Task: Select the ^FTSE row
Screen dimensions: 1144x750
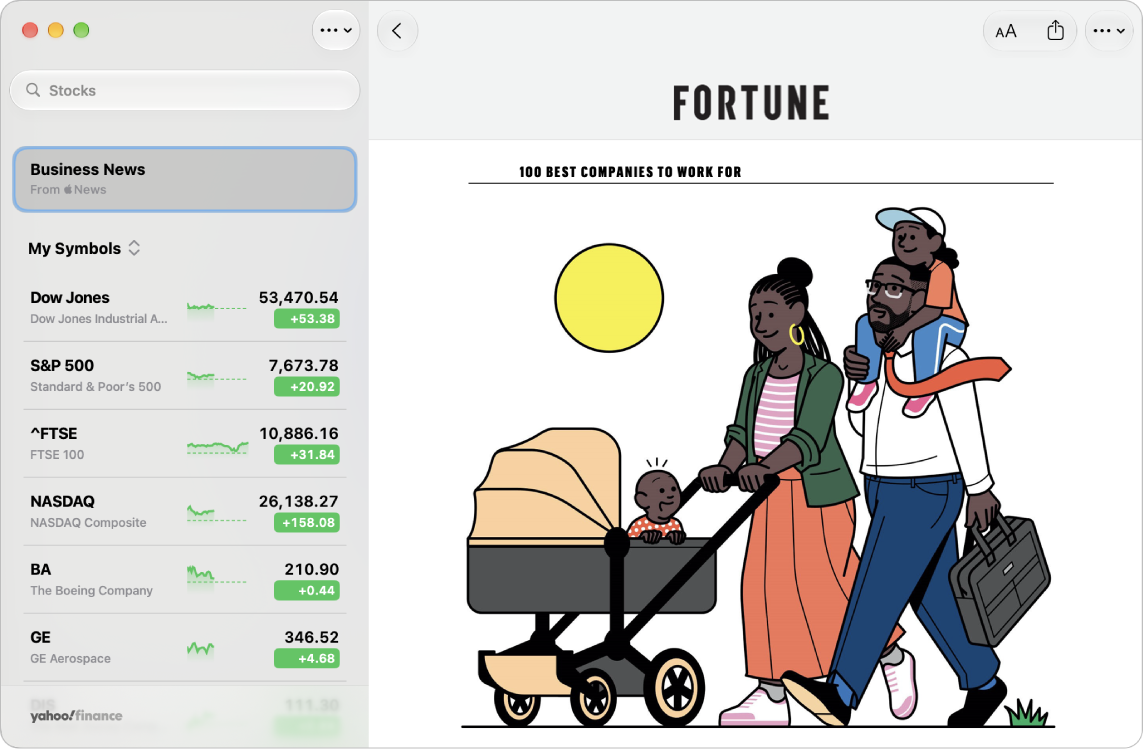Action: (x=185, y=443)
